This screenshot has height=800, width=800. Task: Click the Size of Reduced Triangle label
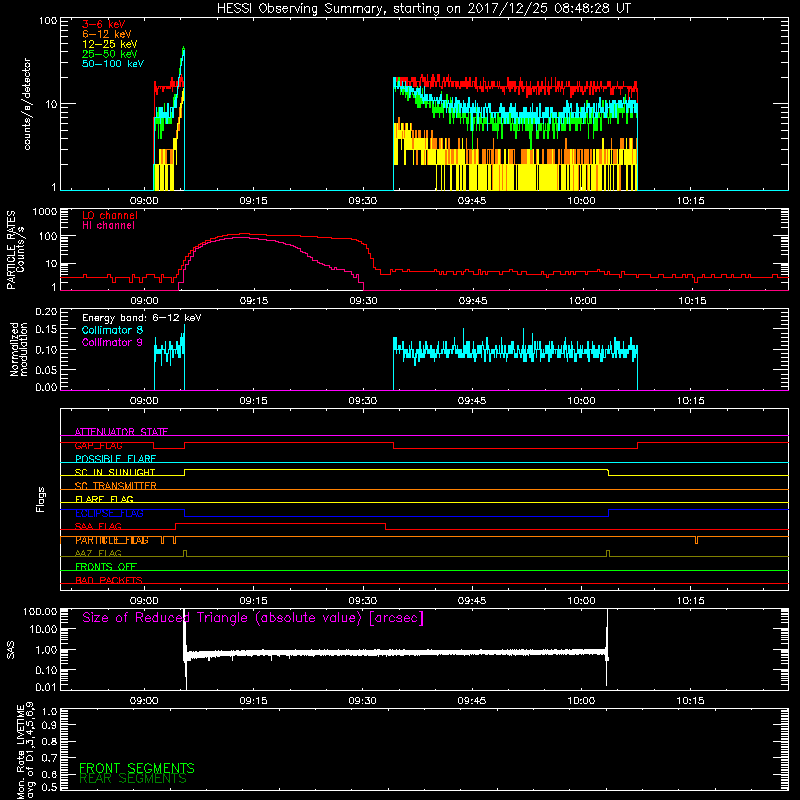tap(253, 618)
